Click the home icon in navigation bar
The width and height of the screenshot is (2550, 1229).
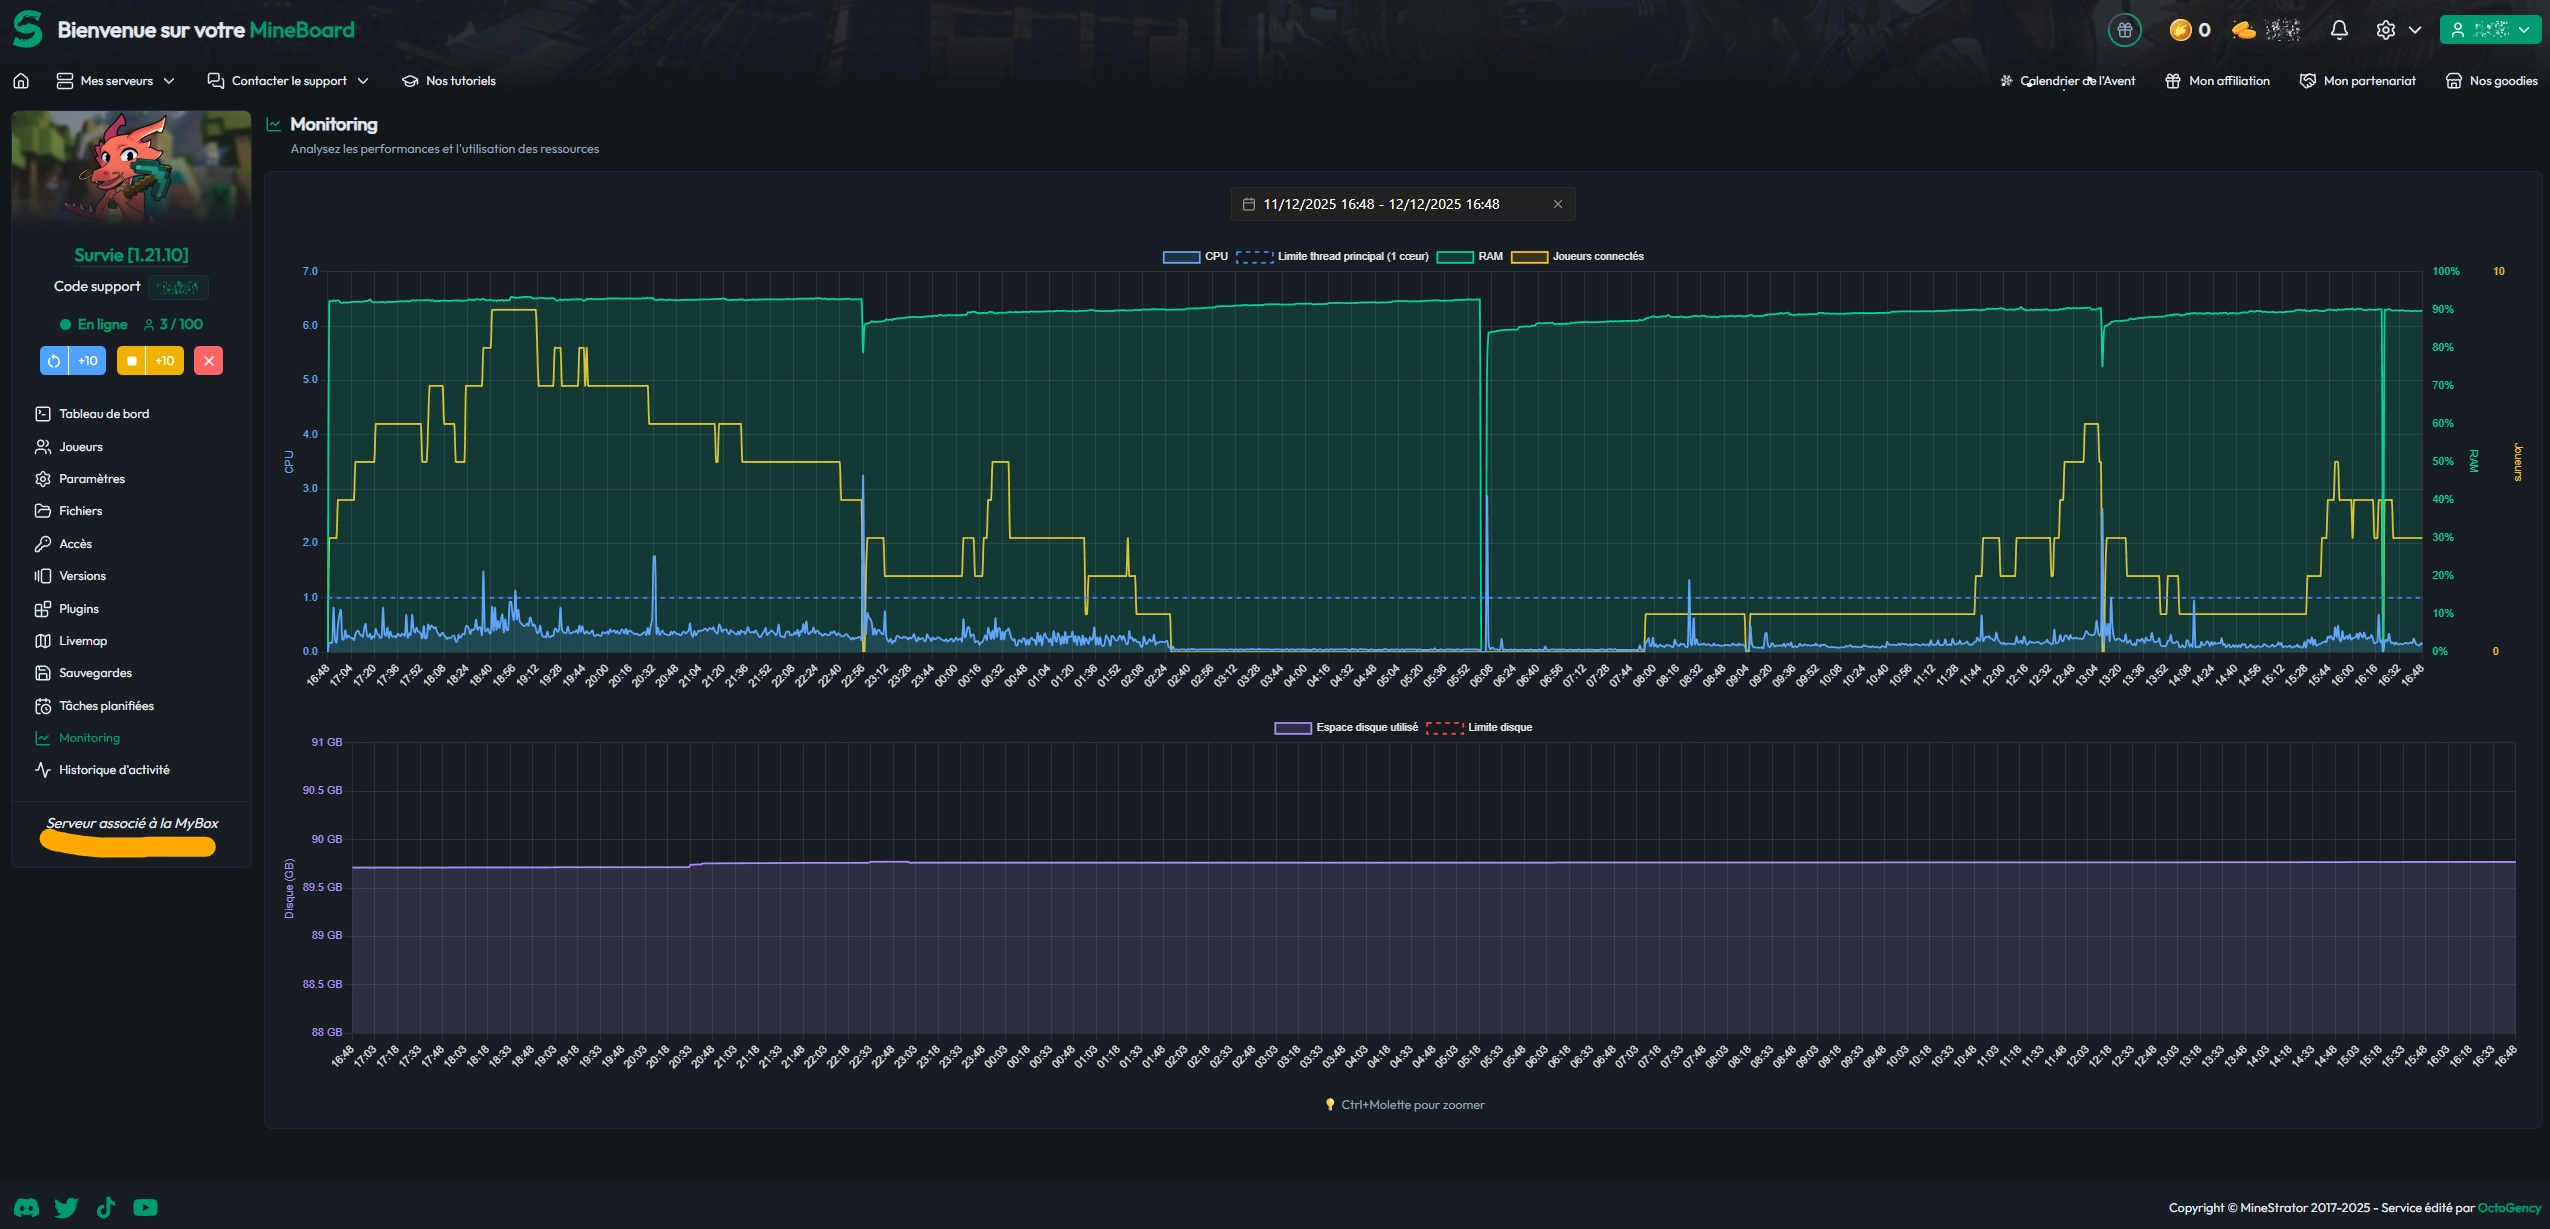(21, 81)
